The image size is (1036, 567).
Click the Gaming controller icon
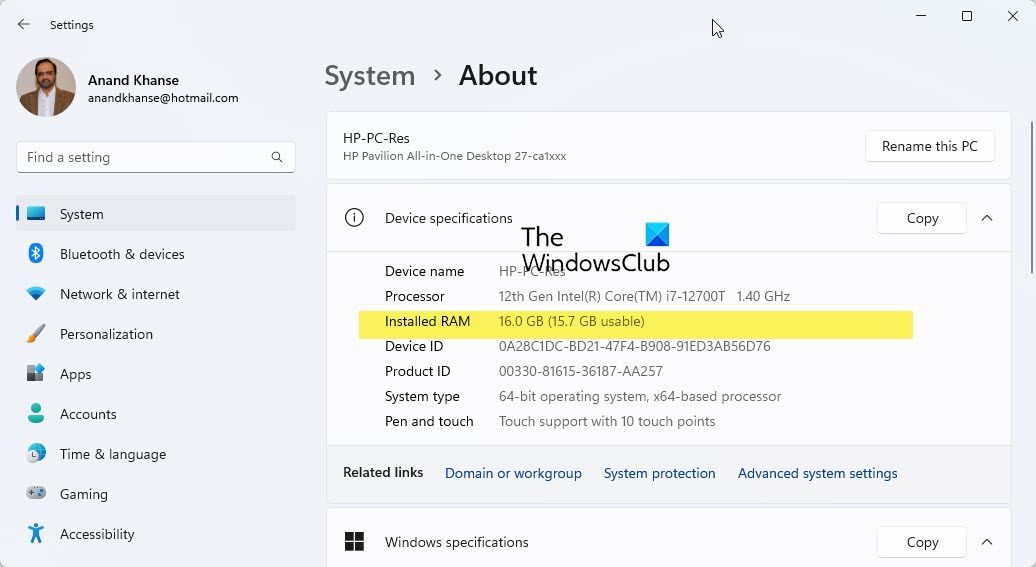(x=36, y=494)
